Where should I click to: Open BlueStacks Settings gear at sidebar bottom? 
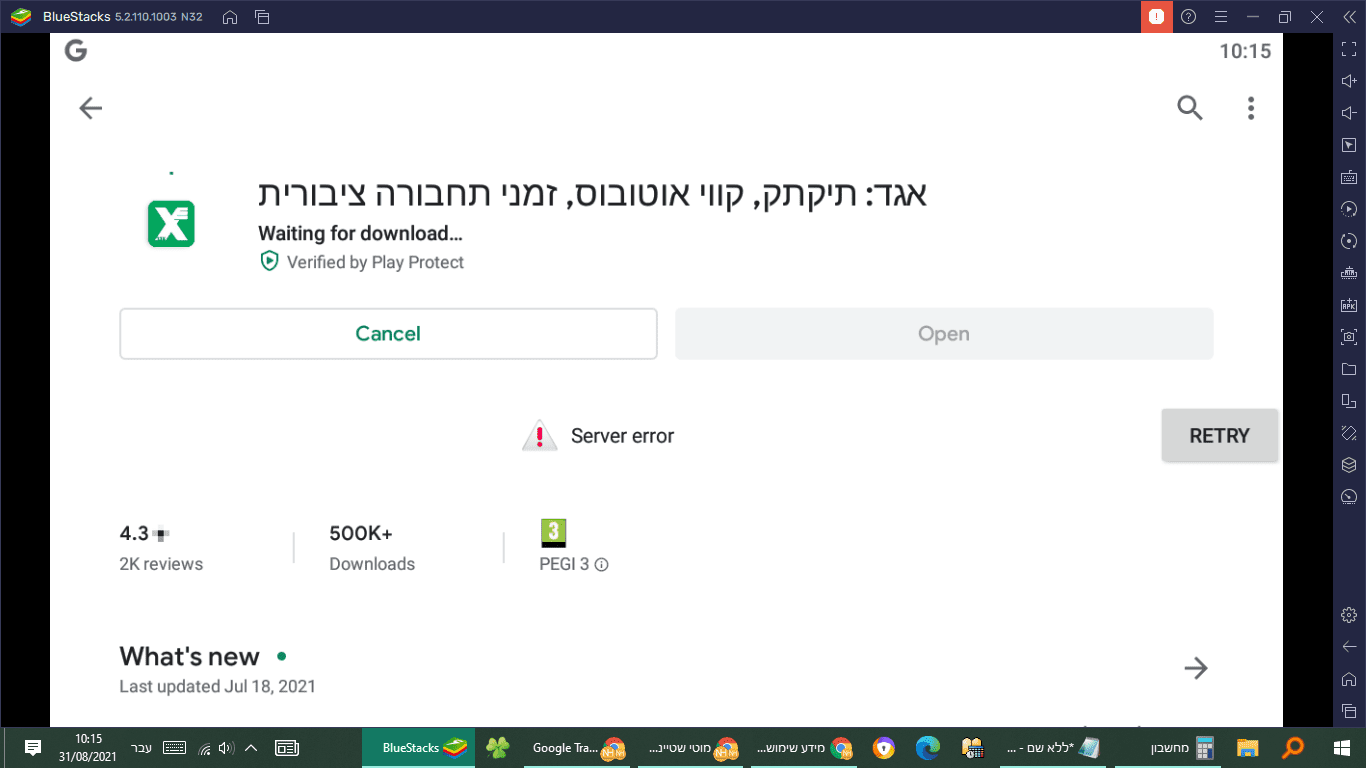1349,614
